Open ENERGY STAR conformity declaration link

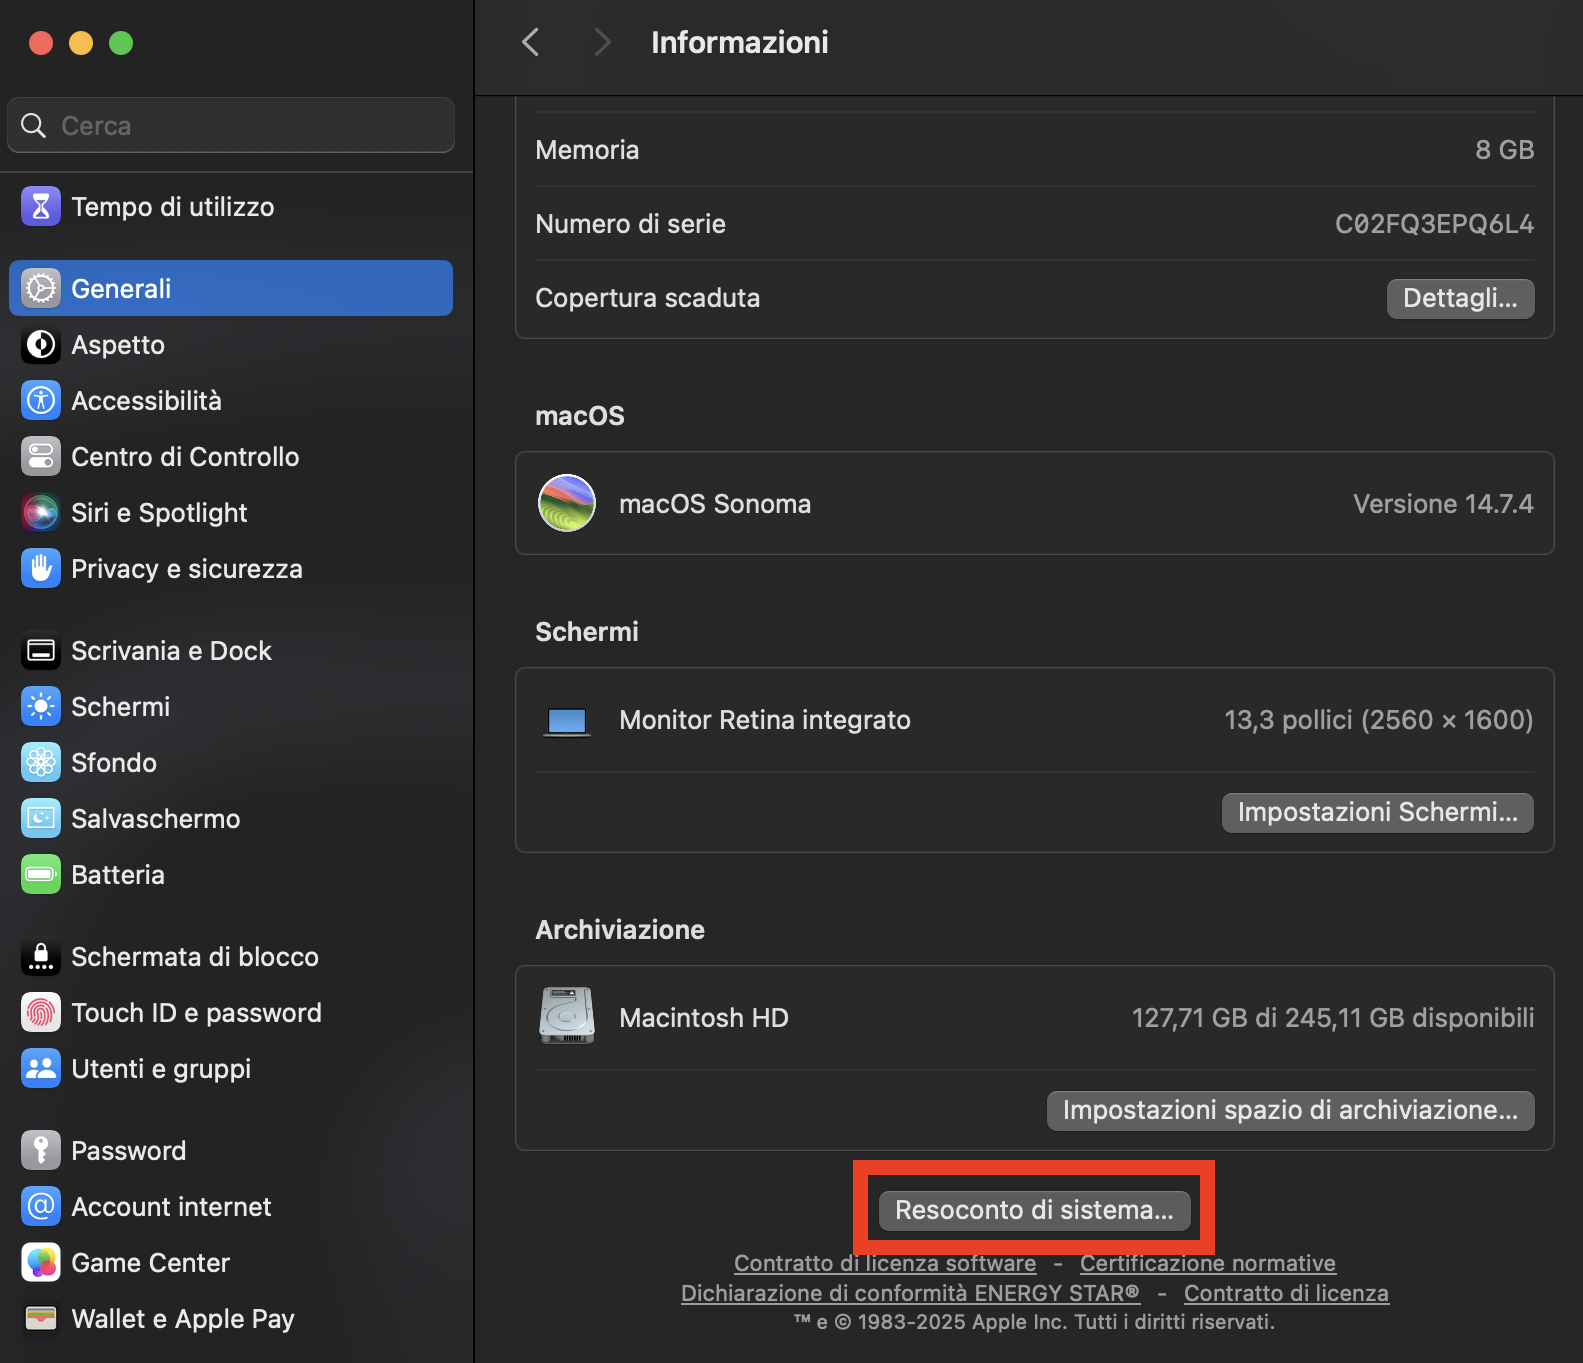click(910, 1293)
